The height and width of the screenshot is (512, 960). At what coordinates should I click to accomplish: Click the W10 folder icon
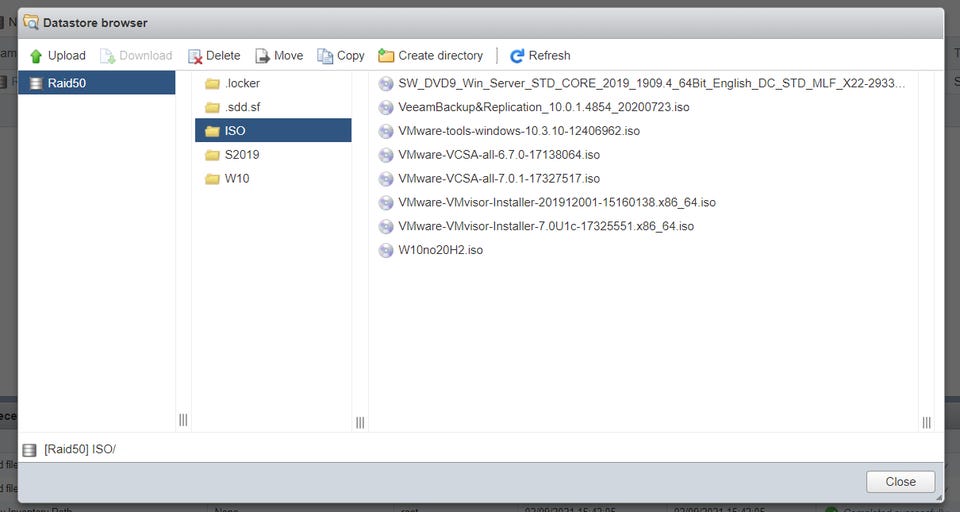[x=212, y=179]
